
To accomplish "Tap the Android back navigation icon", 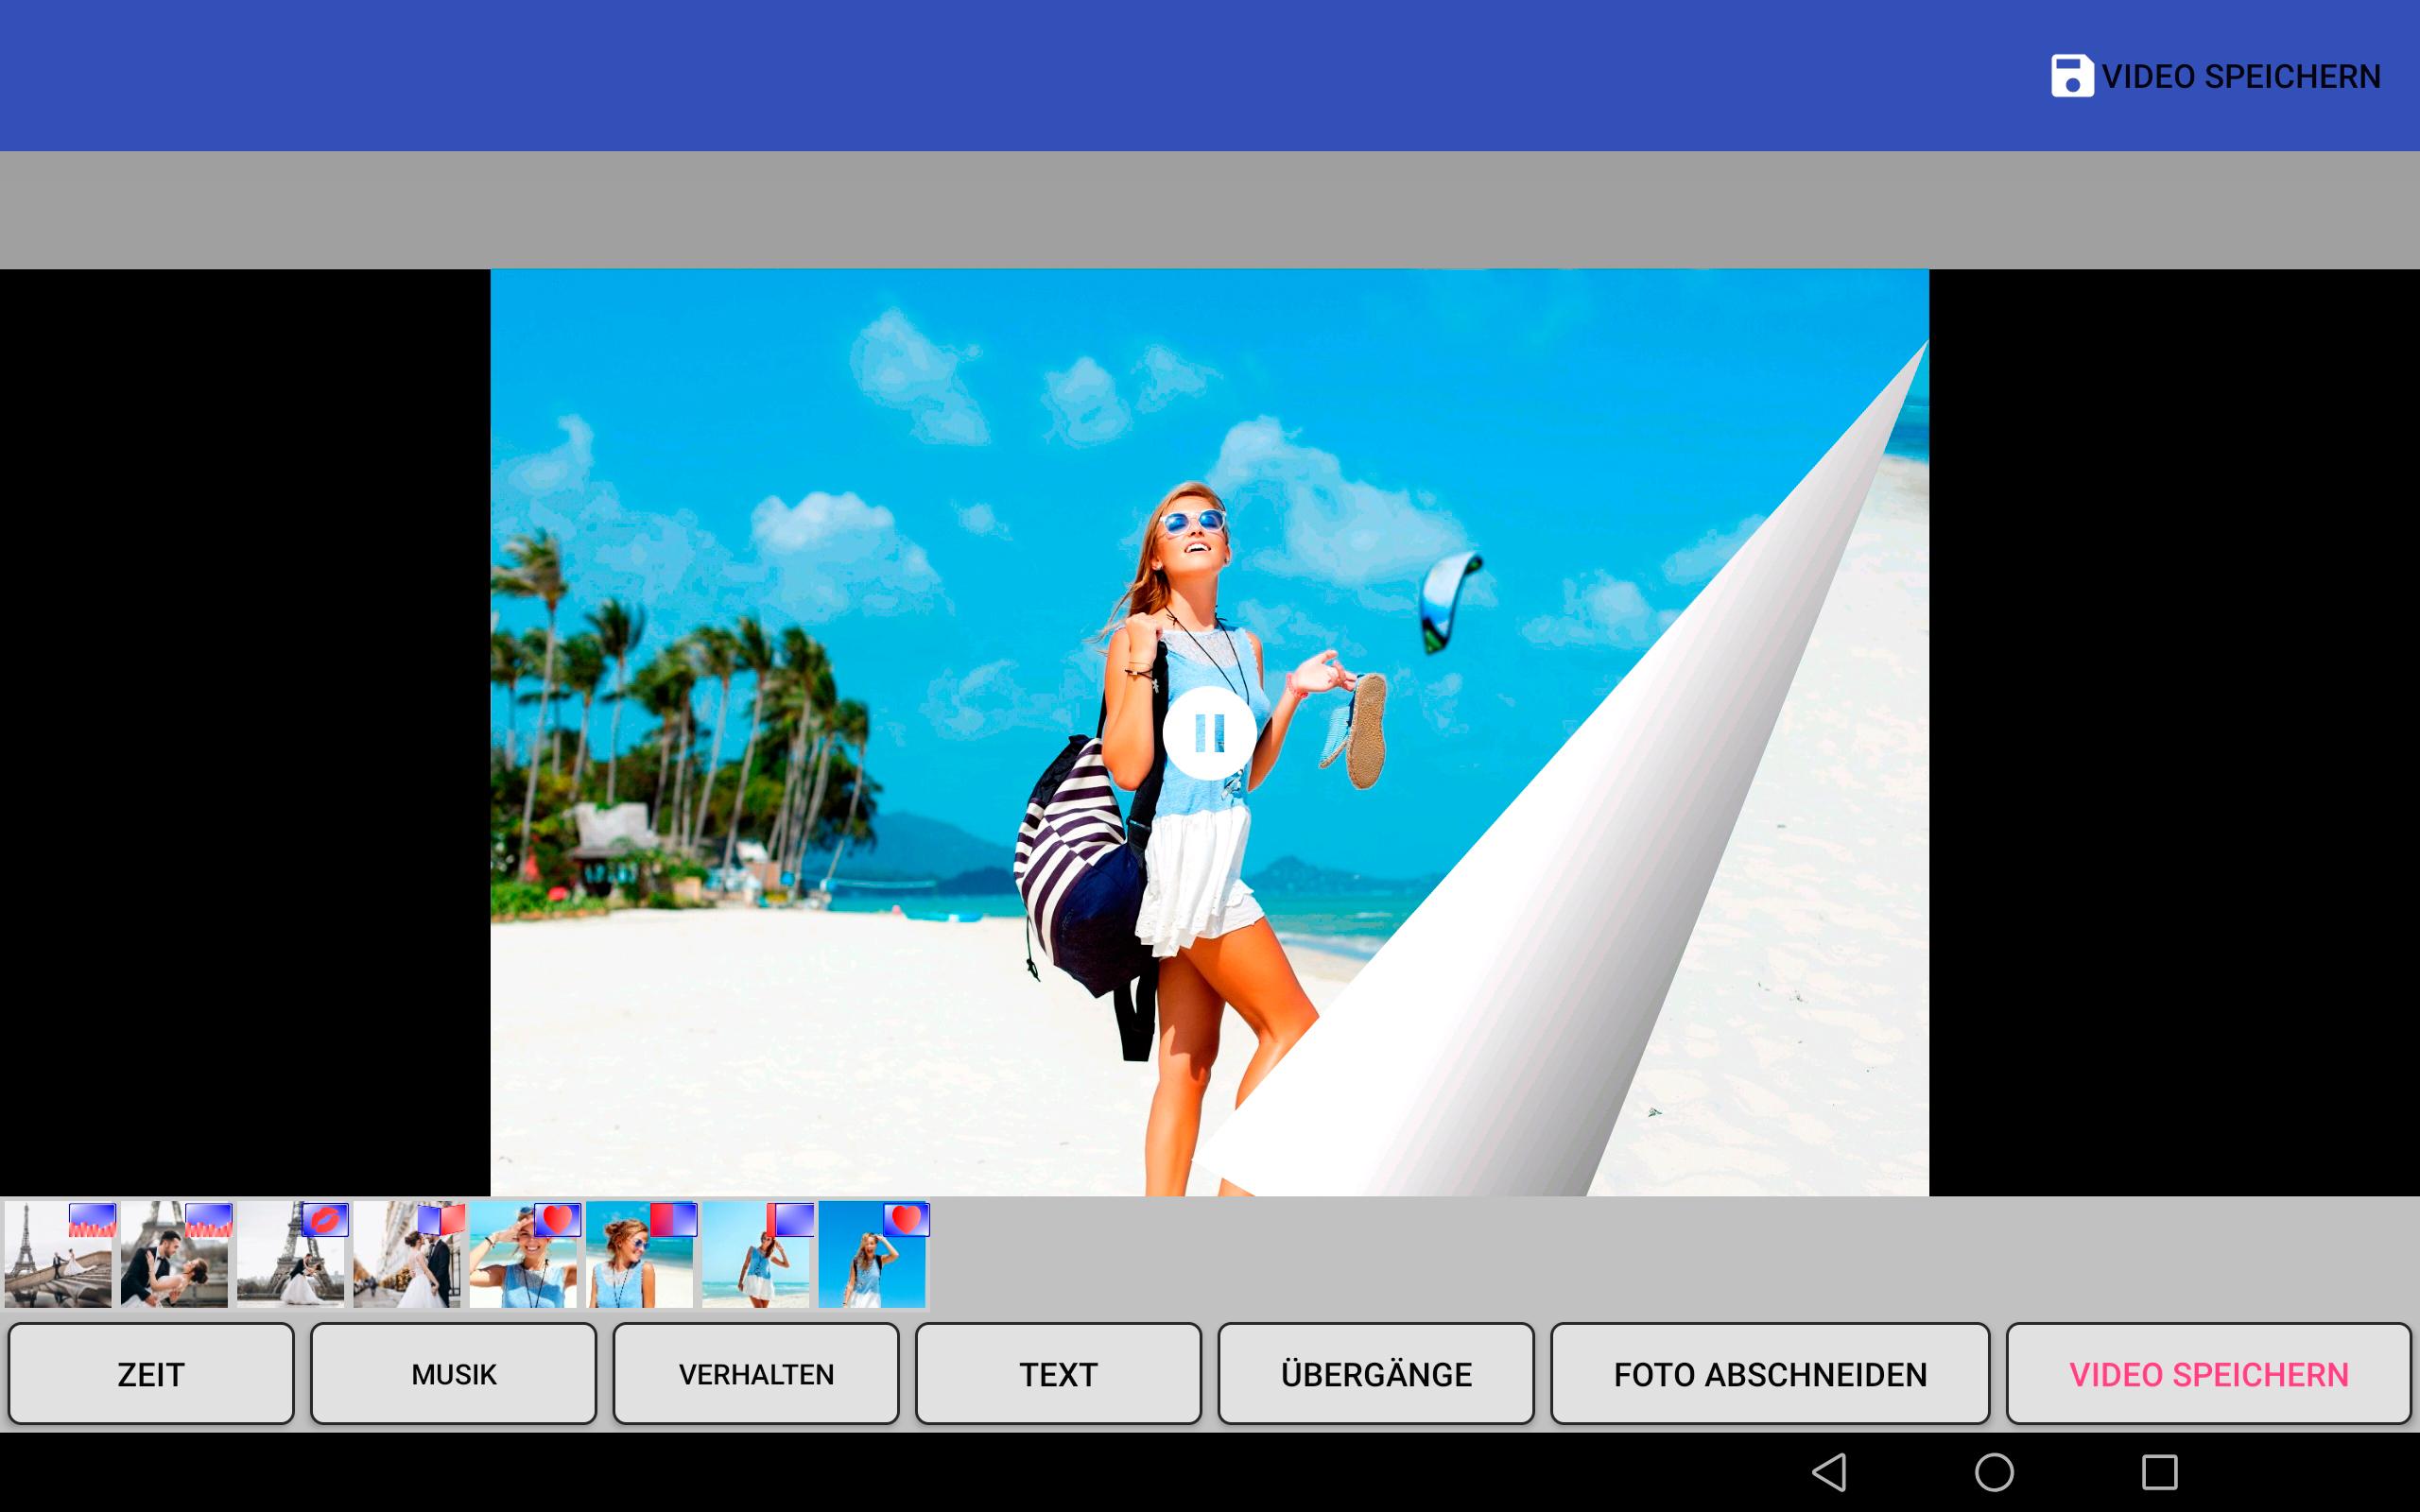I will [x=1829, y=1472].
